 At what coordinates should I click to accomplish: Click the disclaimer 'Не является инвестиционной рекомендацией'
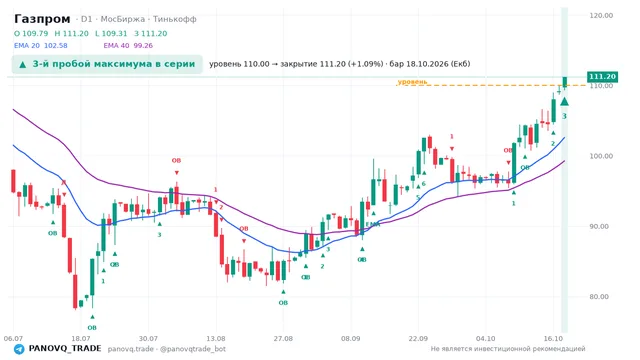coord(508,349)
